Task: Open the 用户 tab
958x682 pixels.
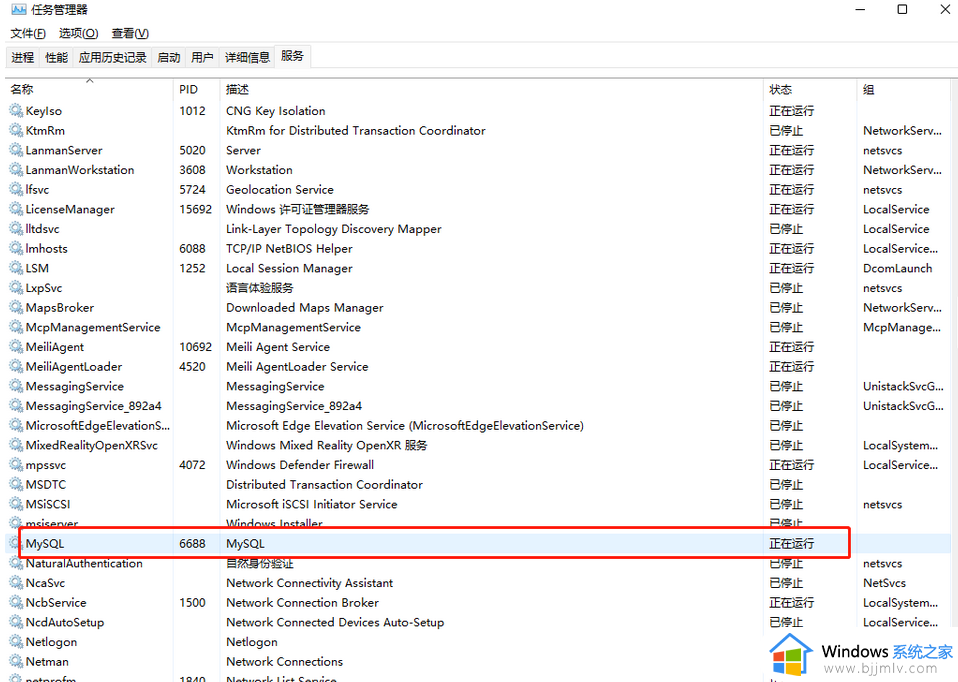Action: (202, 57)
